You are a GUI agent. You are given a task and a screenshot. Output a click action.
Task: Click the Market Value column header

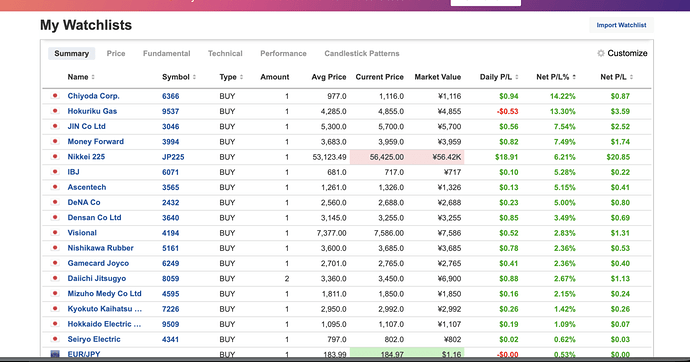[x=437, y=77]
